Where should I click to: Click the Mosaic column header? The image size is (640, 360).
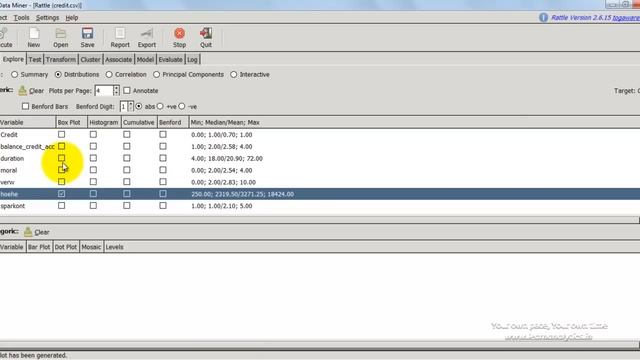[91, 247]
